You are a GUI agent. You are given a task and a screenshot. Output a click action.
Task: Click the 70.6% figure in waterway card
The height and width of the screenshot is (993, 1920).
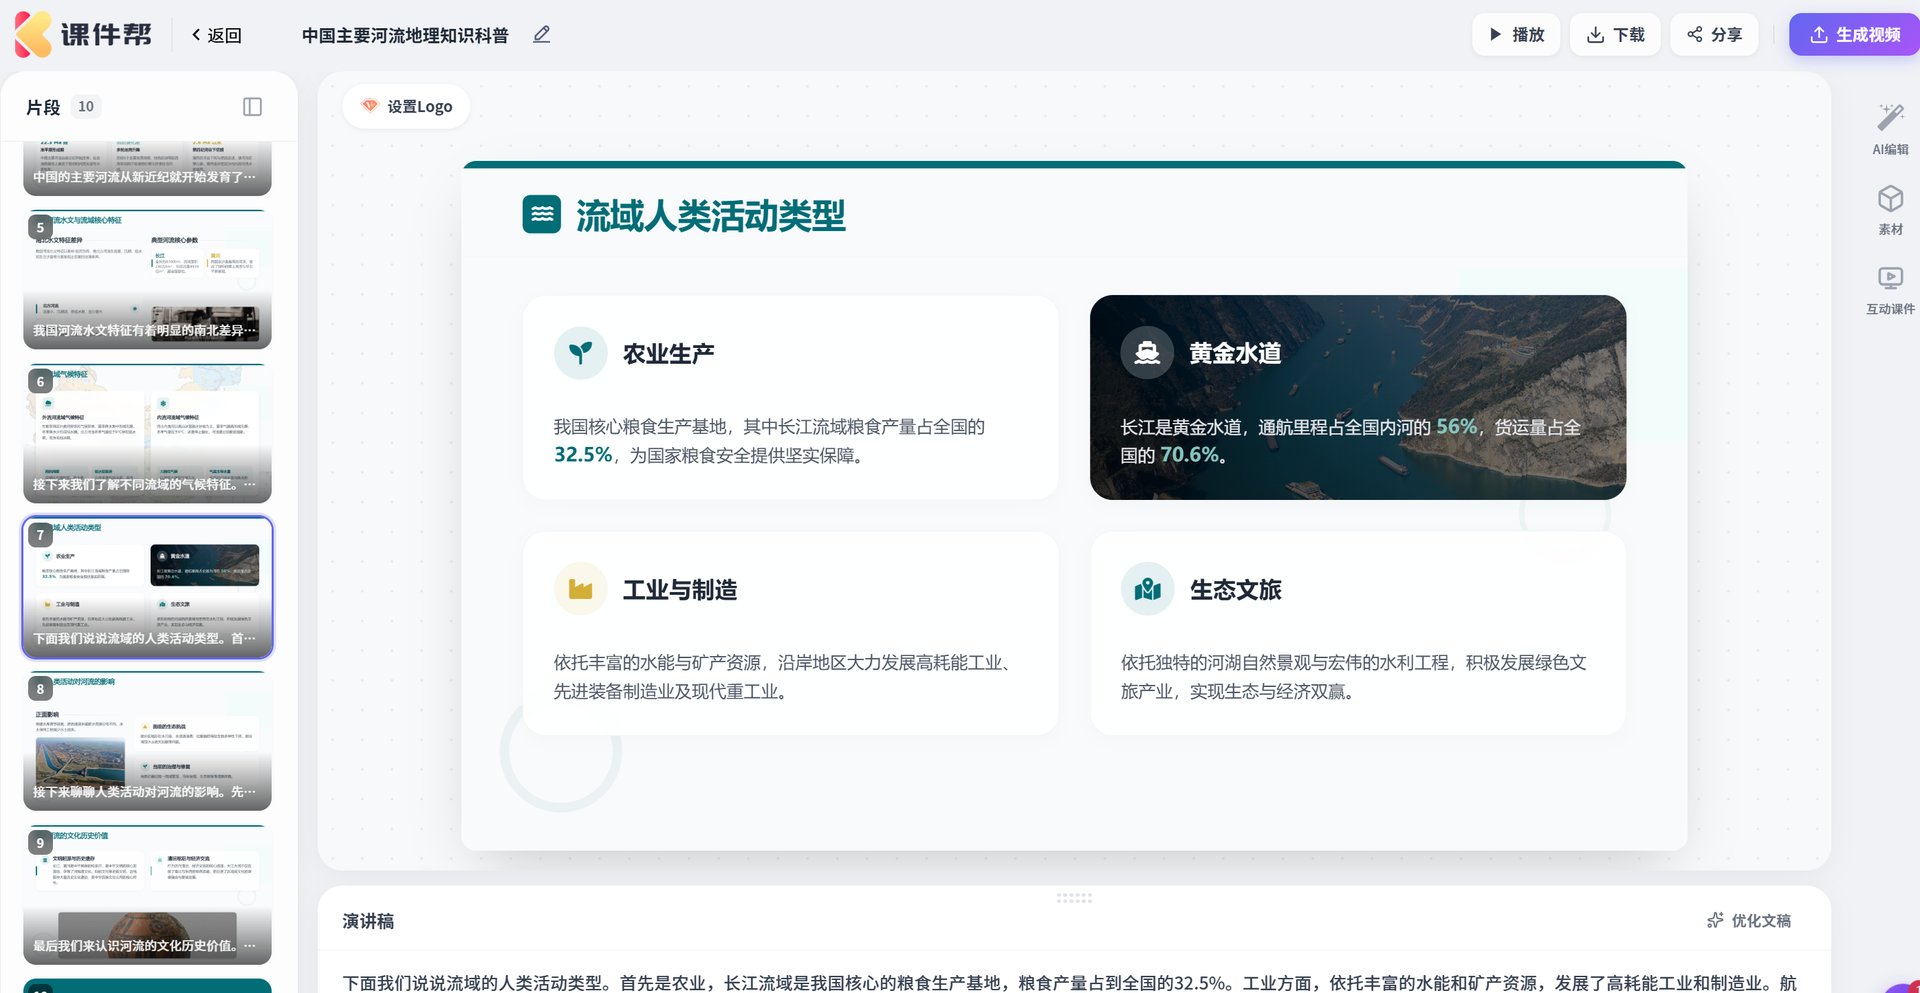1189,455
